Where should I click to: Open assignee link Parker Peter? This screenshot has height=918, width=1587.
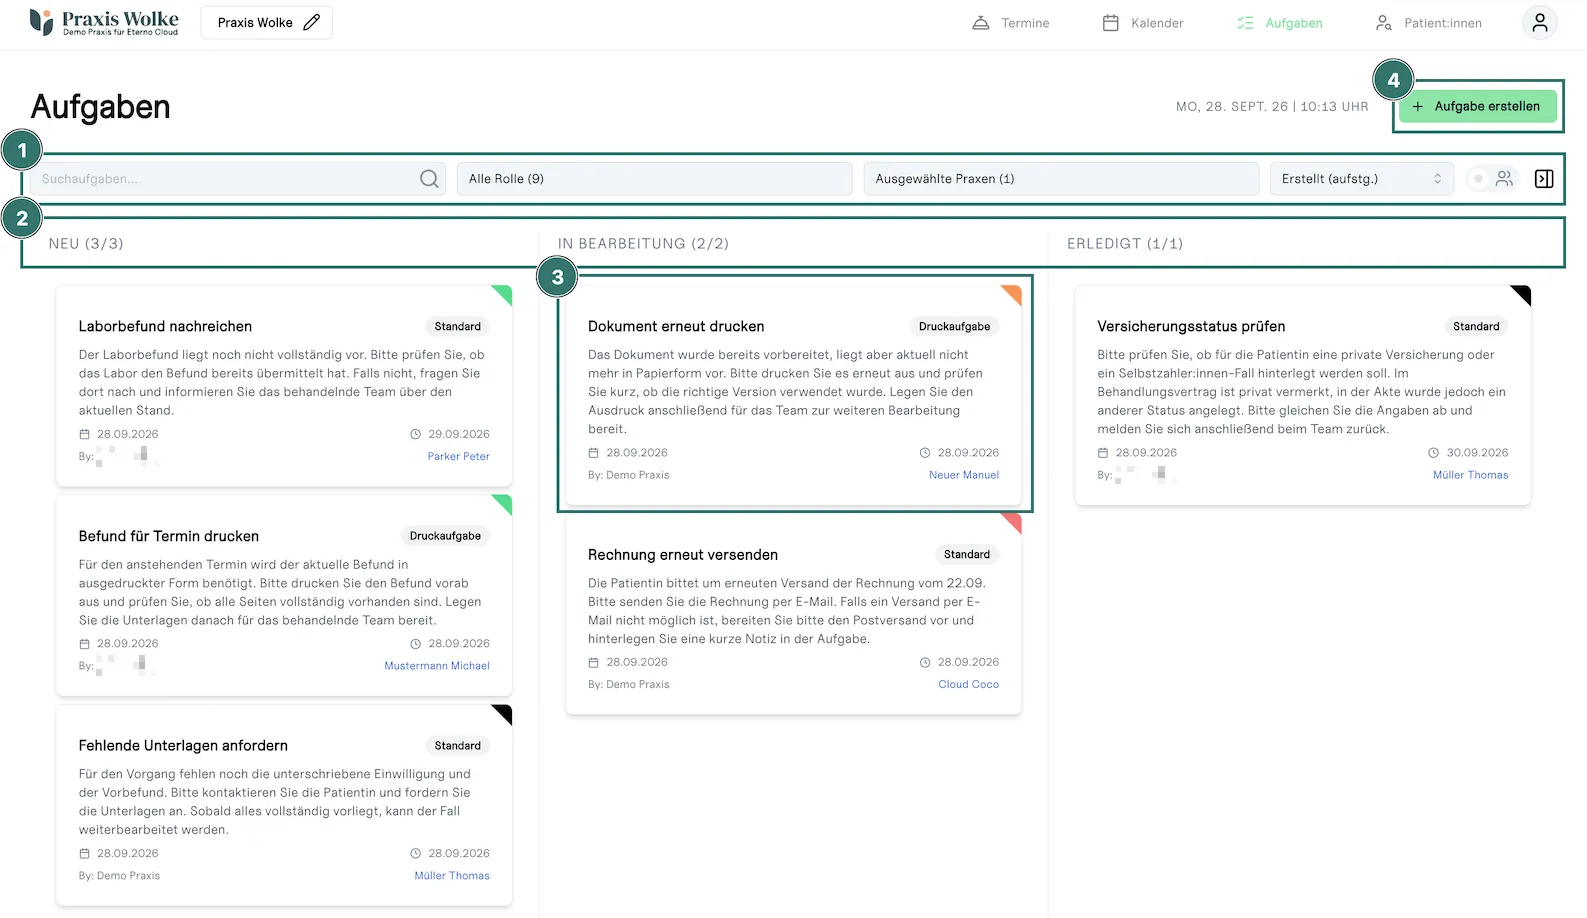point(459,456)
